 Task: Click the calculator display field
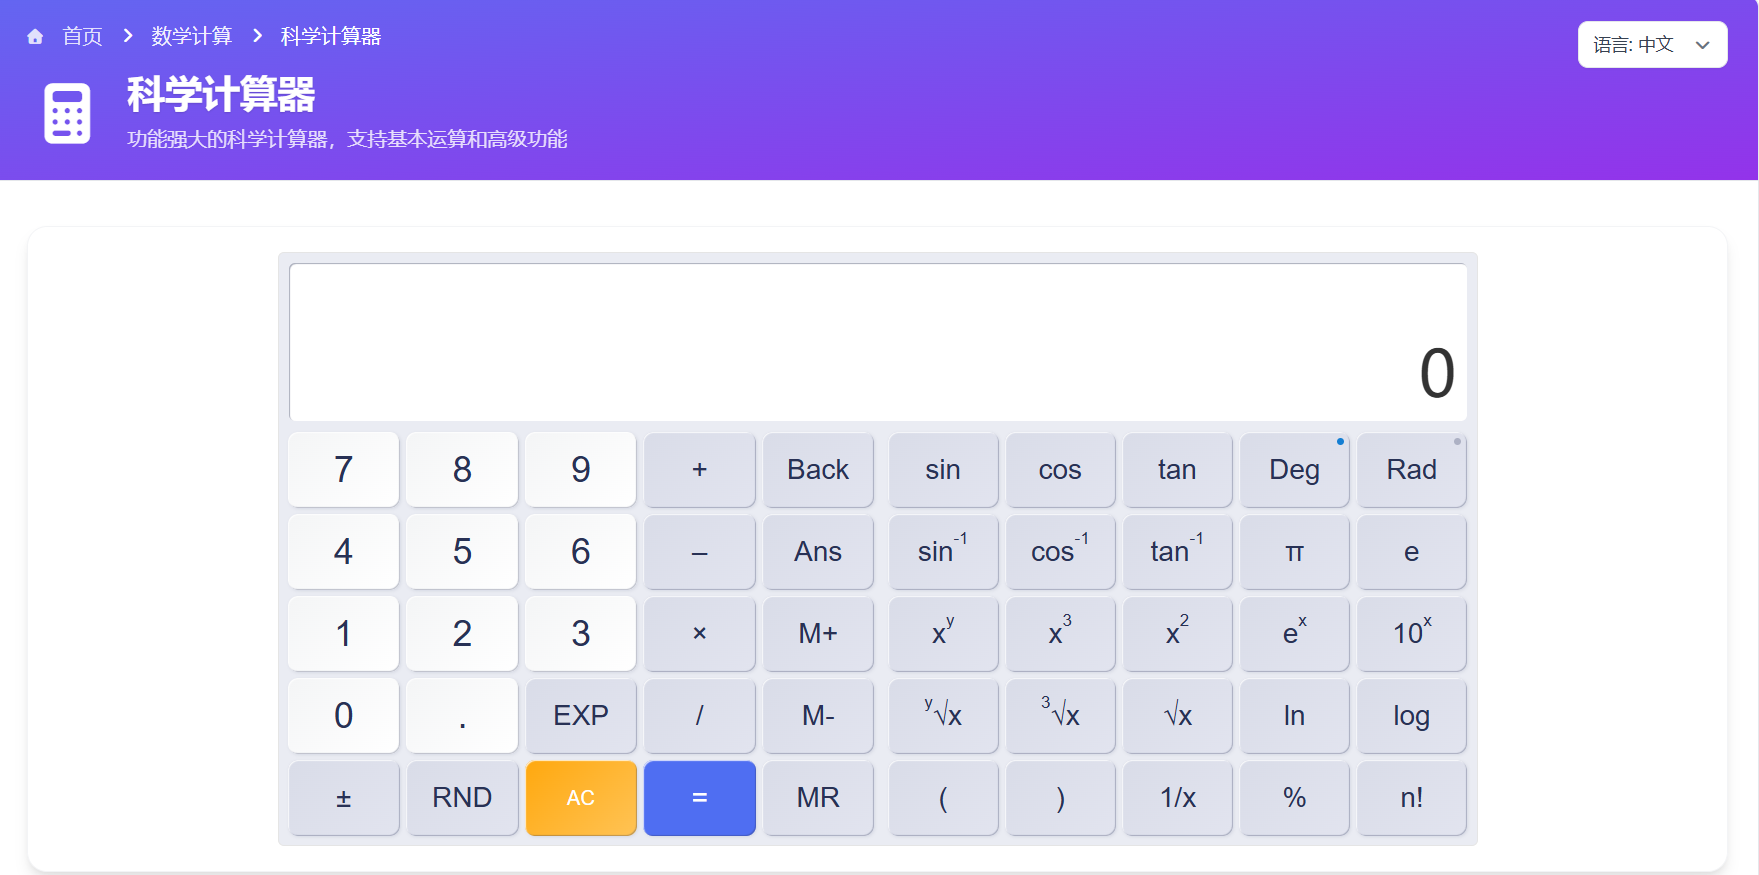[x=878, y=342]
